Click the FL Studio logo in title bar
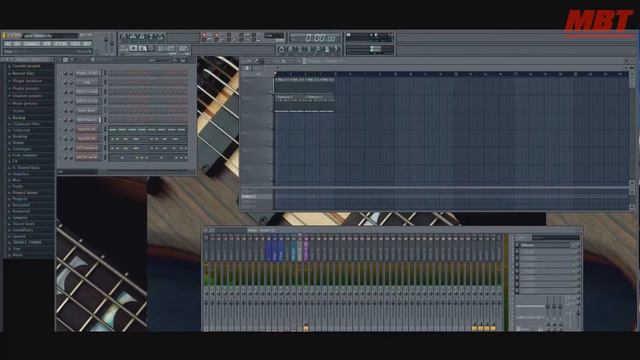 click(x=11, y=36)
